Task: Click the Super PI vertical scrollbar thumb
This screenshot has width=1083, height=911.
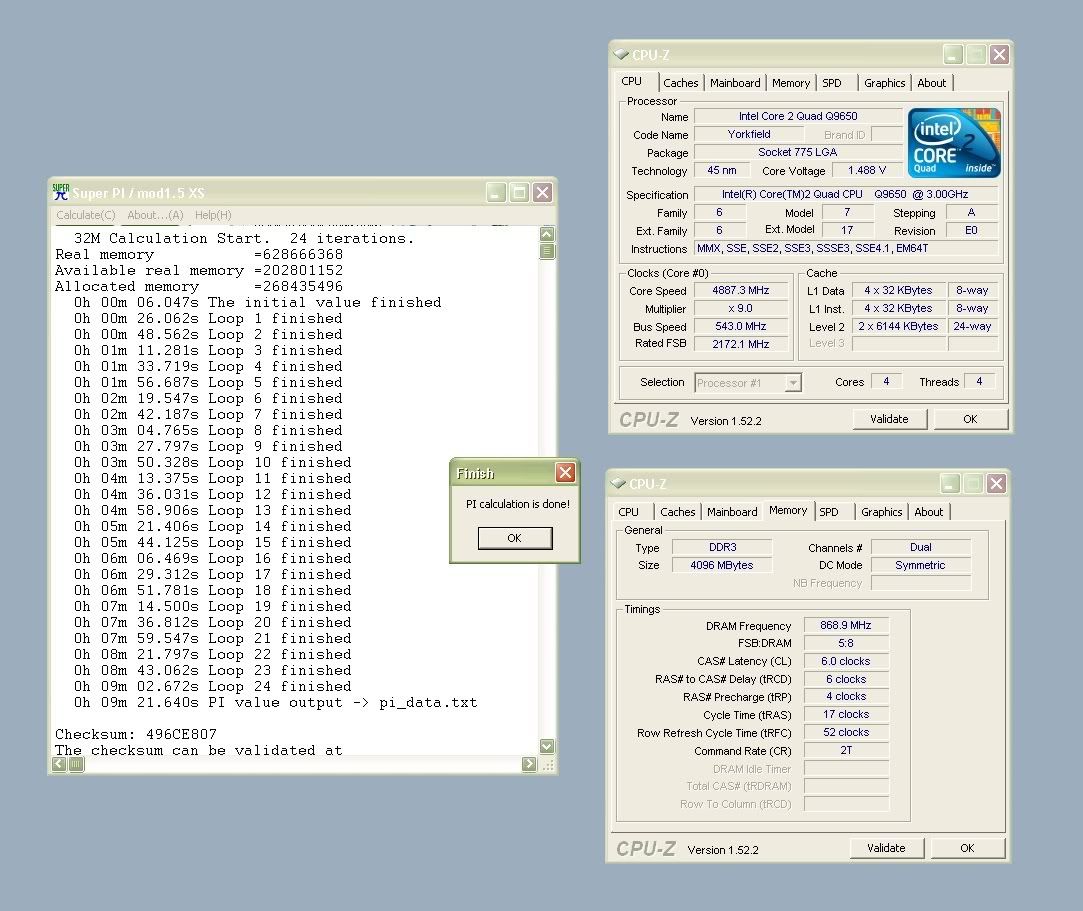Action: (547, 250)
